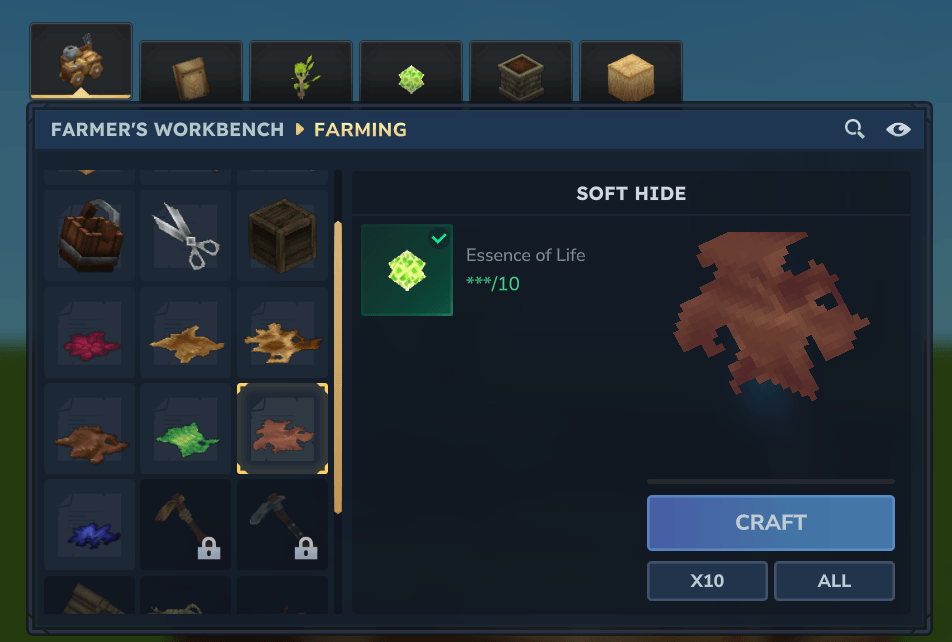
Task: Open the recipe search magnifier
Action: [x=854, y=129]
